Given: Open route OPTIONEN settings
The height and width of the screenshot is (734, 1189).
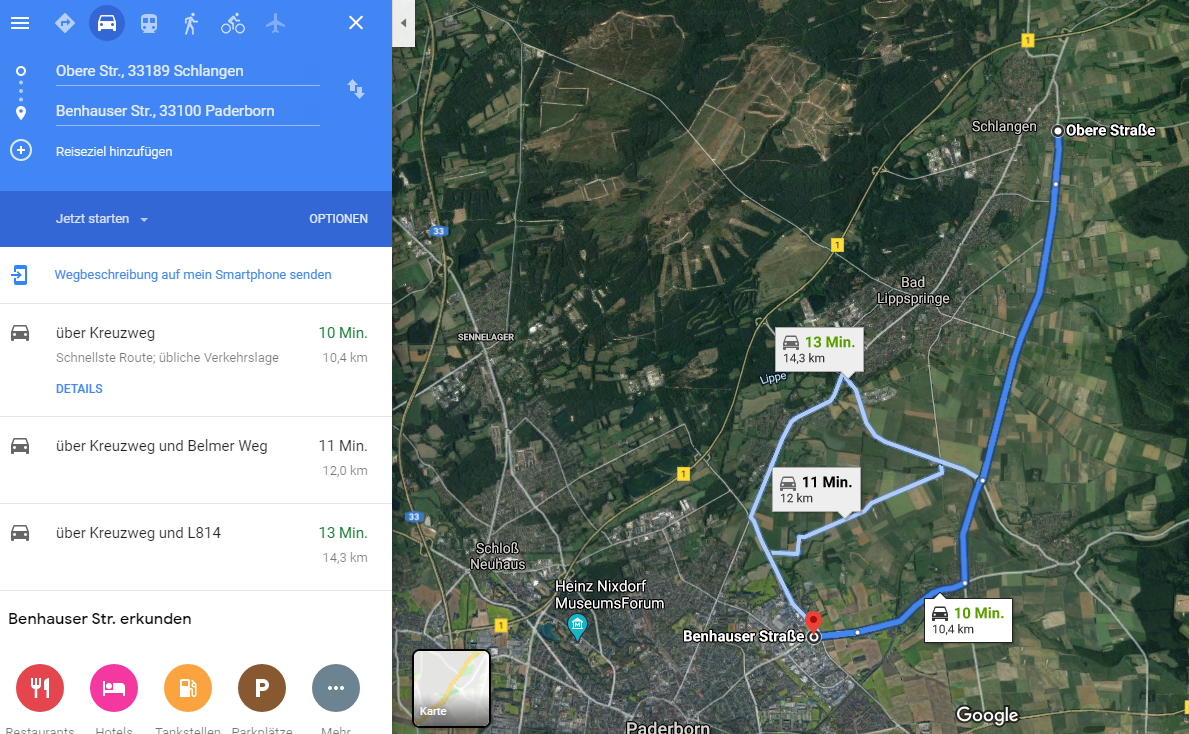Looking at the screenshot, I should click(x=338, y=219).
